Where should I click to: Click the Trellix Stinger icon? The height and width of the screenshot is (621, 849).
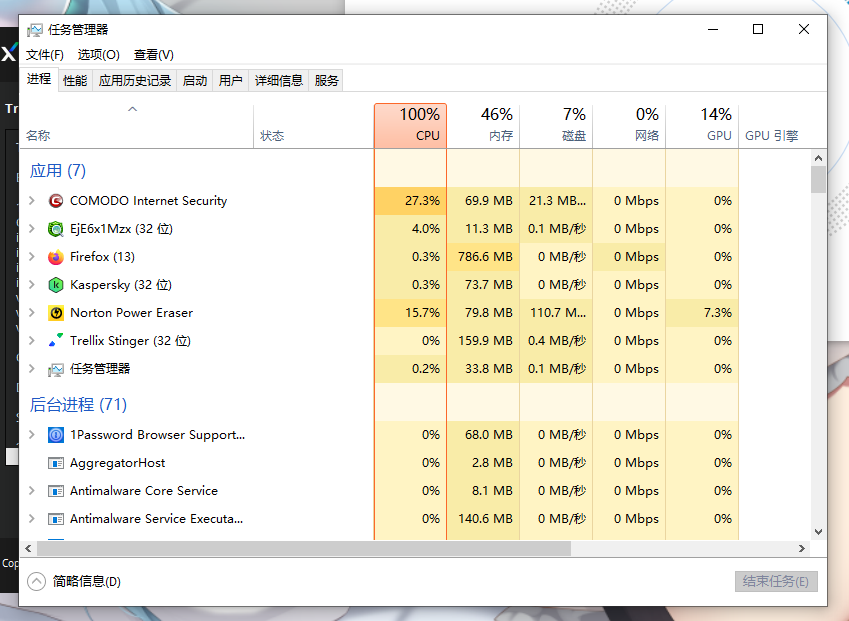point(56,341)
